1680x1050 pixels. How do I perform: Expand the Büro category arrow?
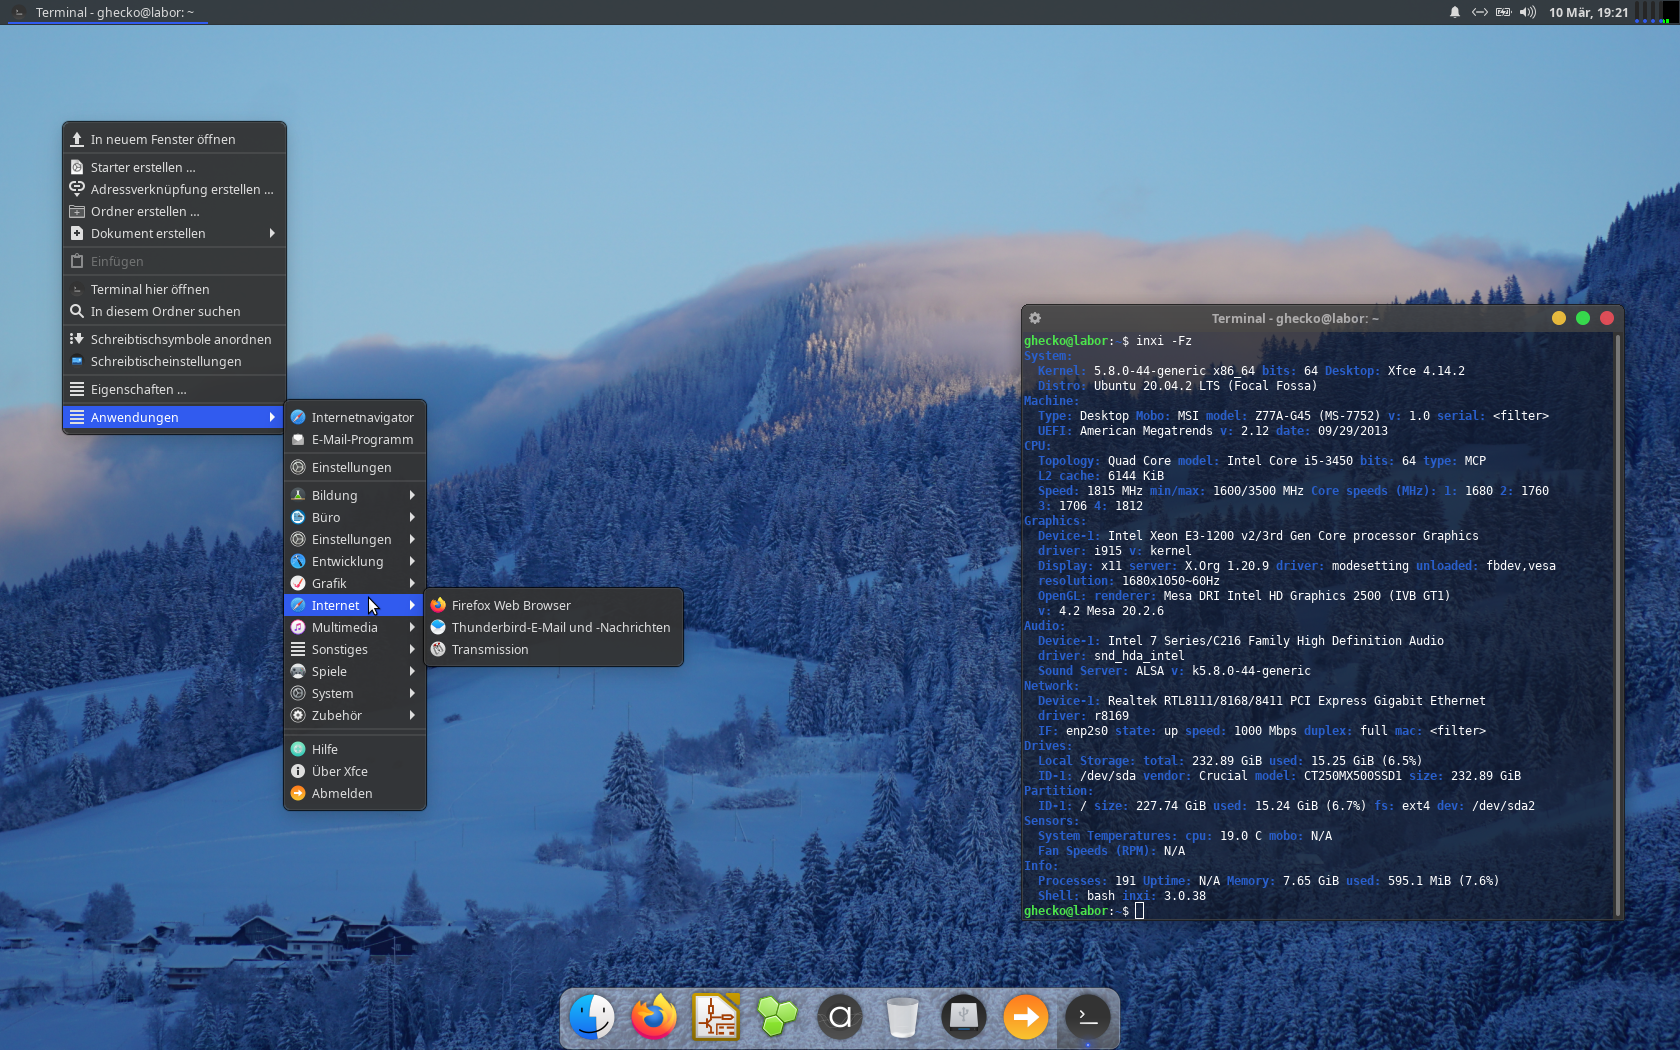412,517
